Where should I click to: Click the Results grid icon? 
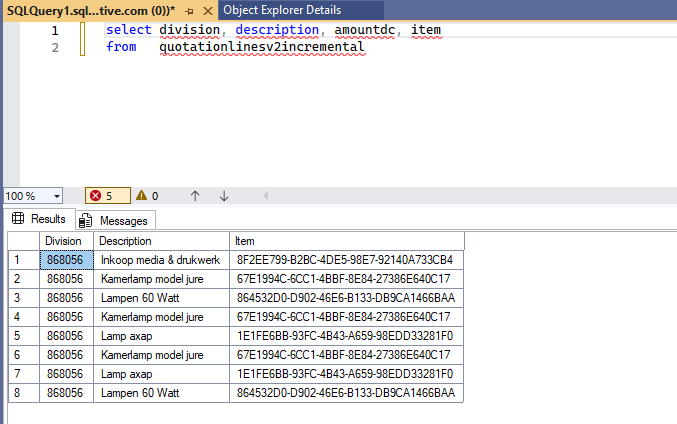18,218
